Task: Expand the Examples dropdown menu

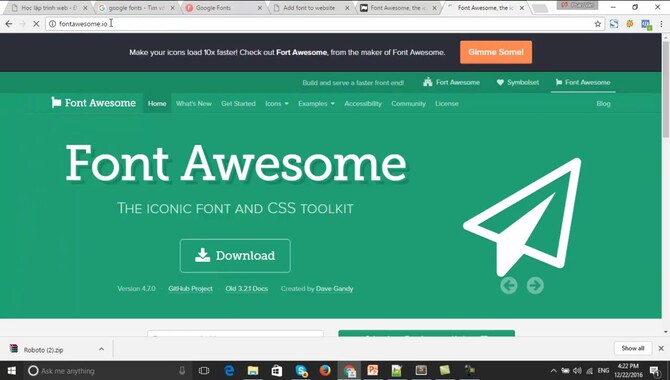Action: point(316,103)
